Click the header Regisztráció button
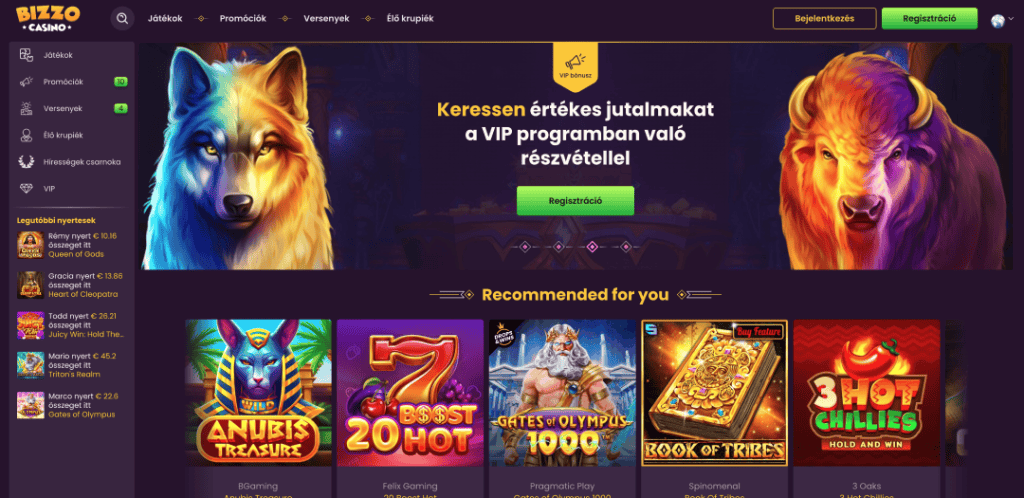Viewport: 1024px width, 498px height. 929,18
